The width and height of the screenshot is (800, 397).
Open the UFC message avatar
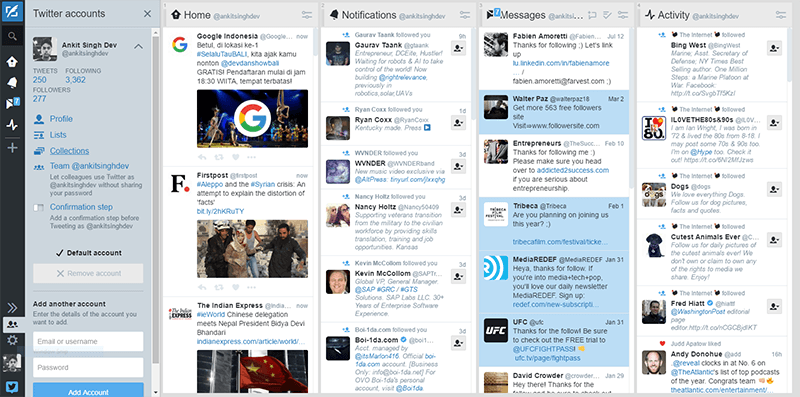[496, 330]
